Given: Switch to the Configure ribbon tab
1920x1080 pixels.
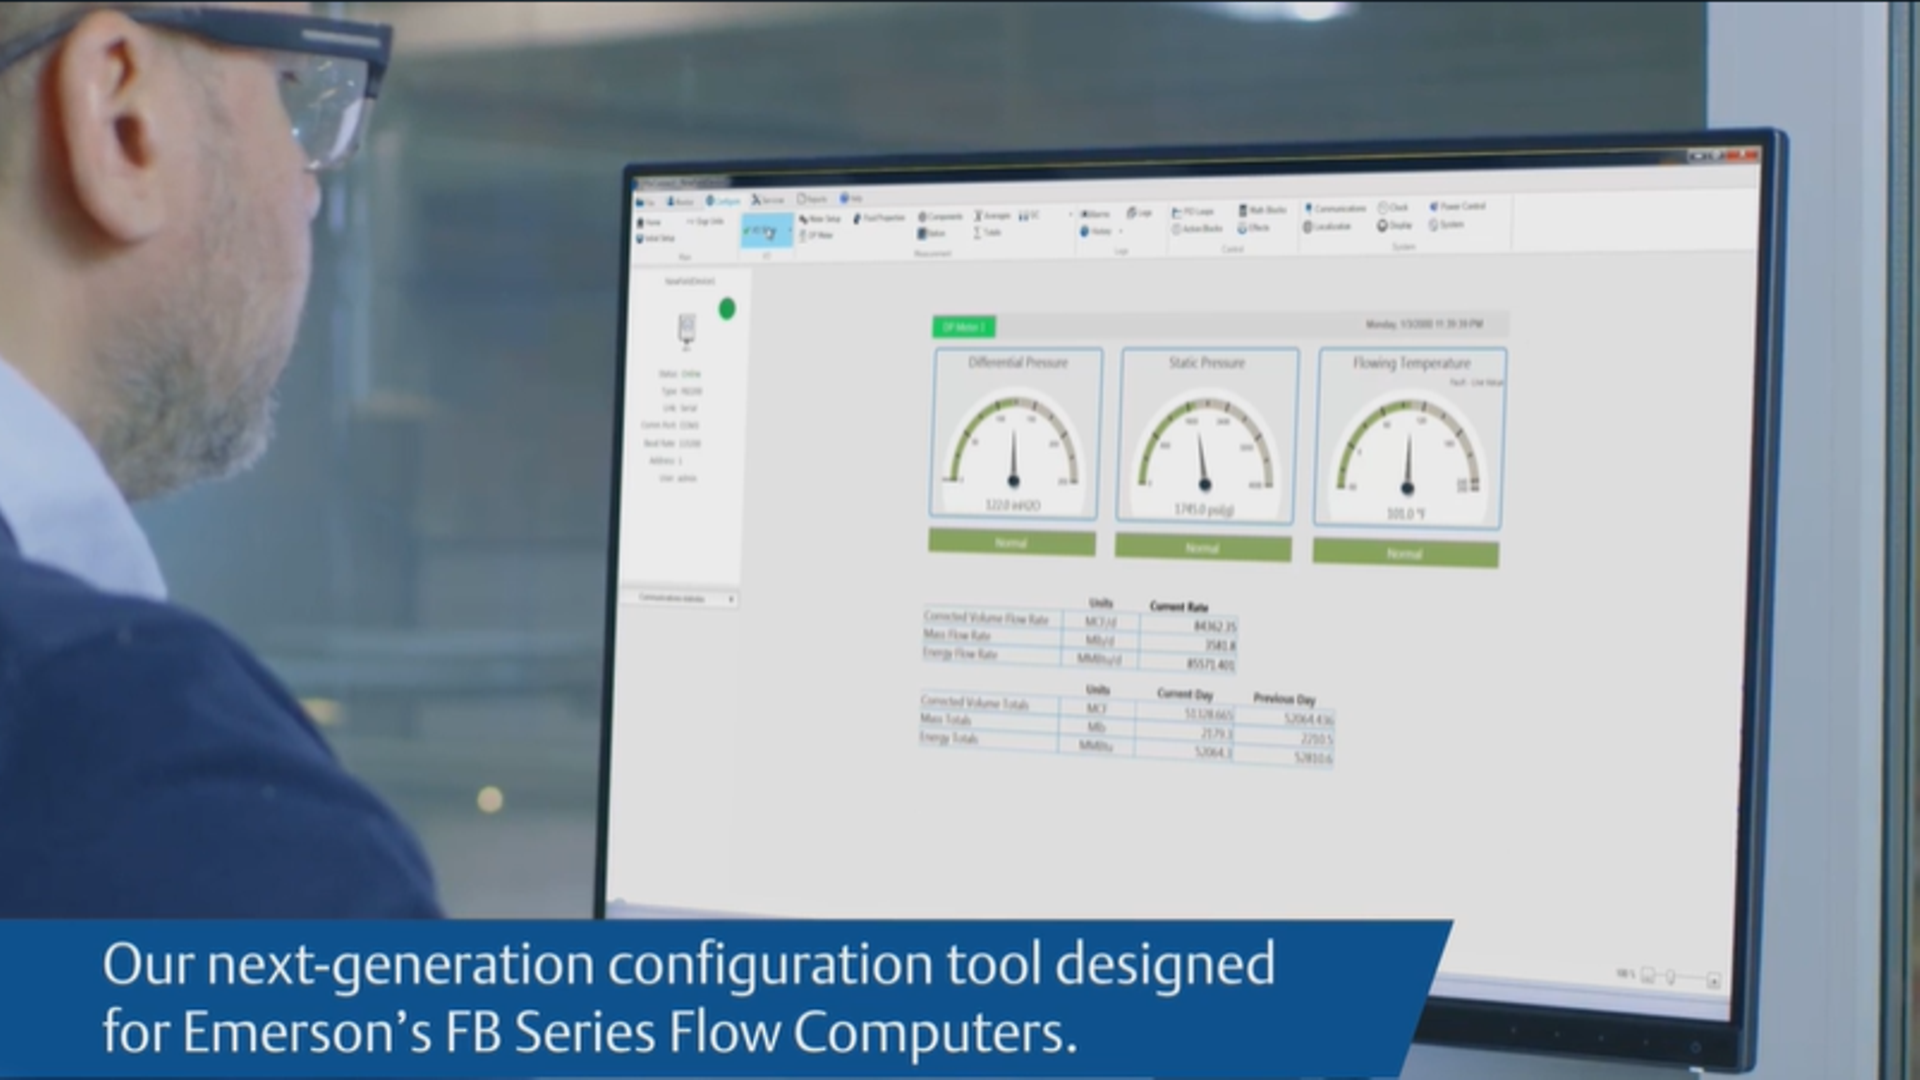Looking at the screenshot, I should point(723,201).
